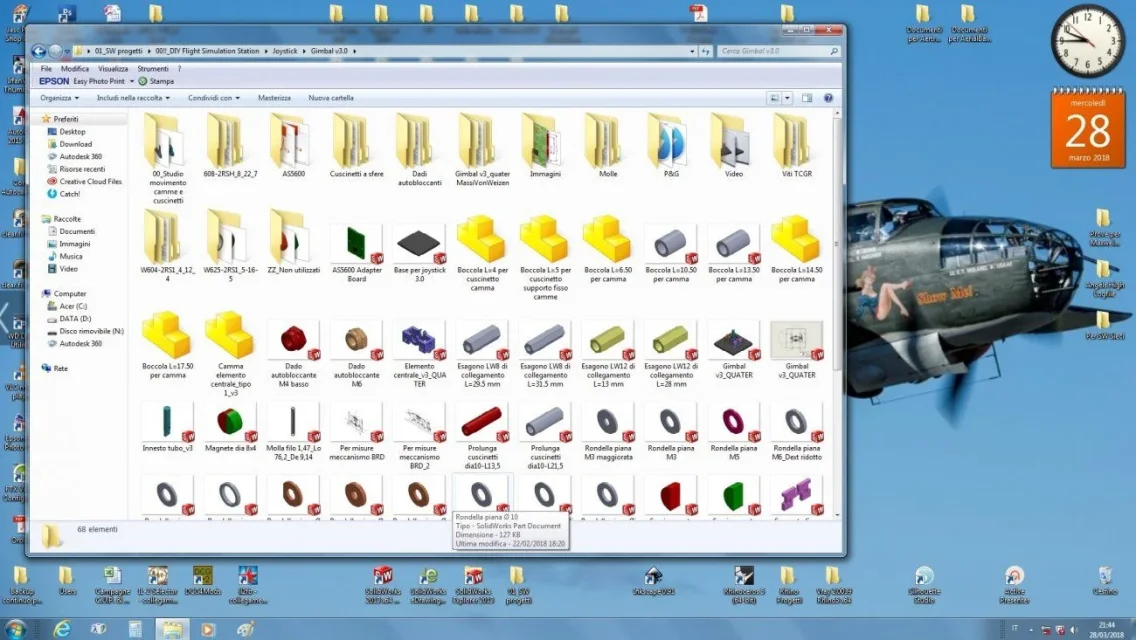
Task: Click the Cerca Gimbal v3.0 search field
Action: [x=779, y=51]
